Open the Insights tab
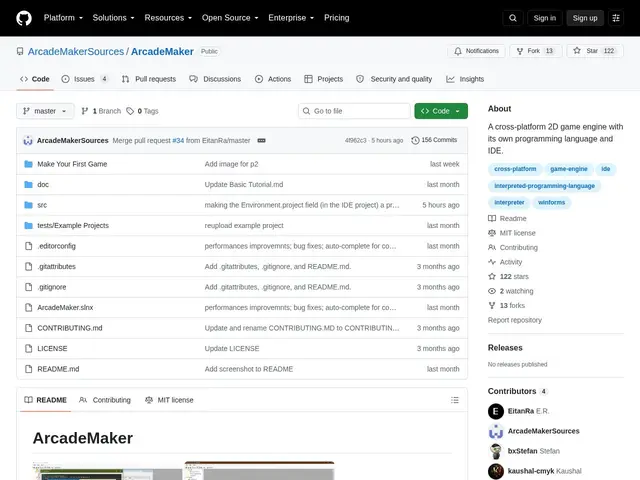The width and height of the screenshot is (640, 480). 465,79
